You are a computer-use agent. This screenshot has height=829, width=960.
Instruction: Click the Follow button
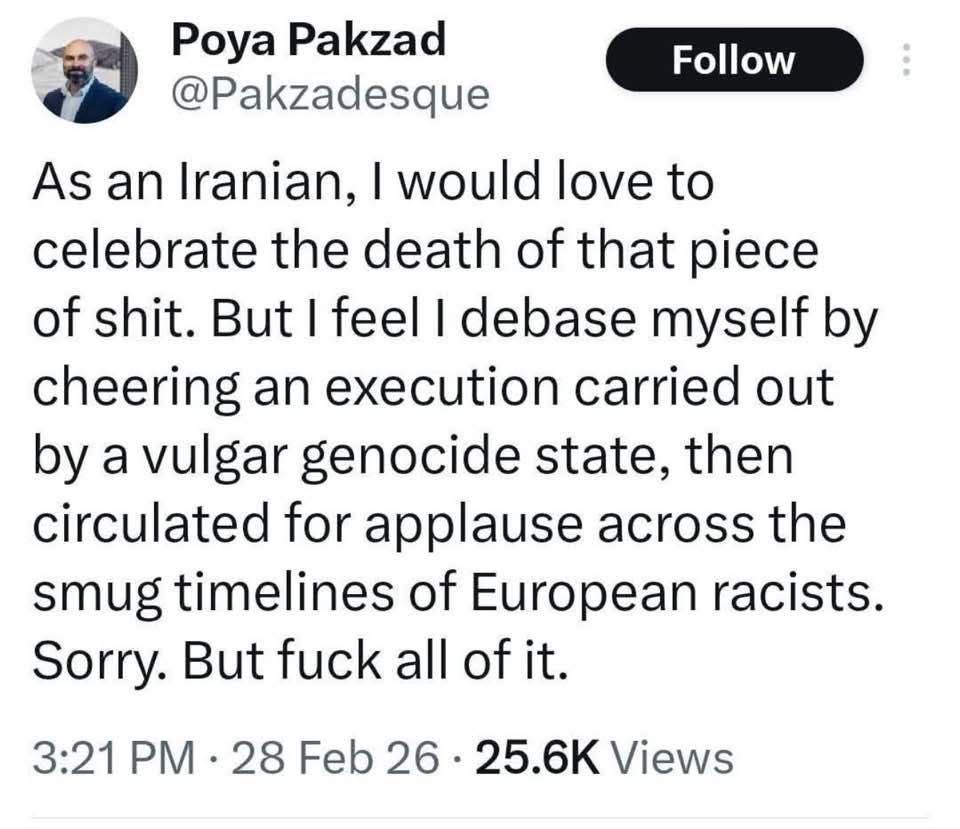pos(734,60)
